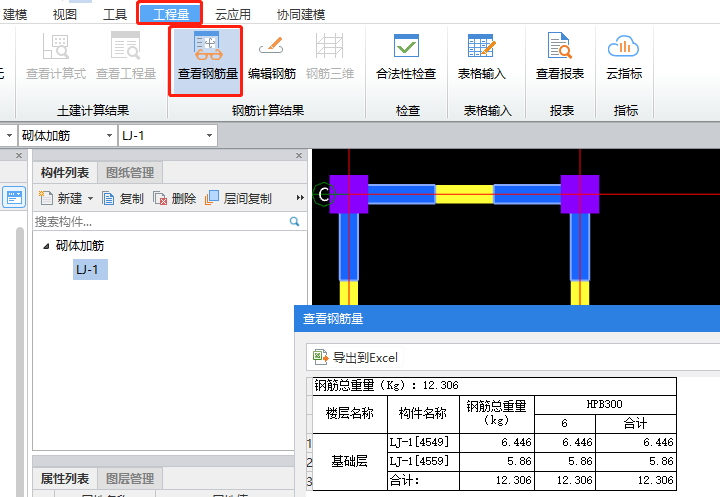The image size is (720, 497).
Task: Expand the 新建 dropdown arrow
Action: [x=90, y=198]
